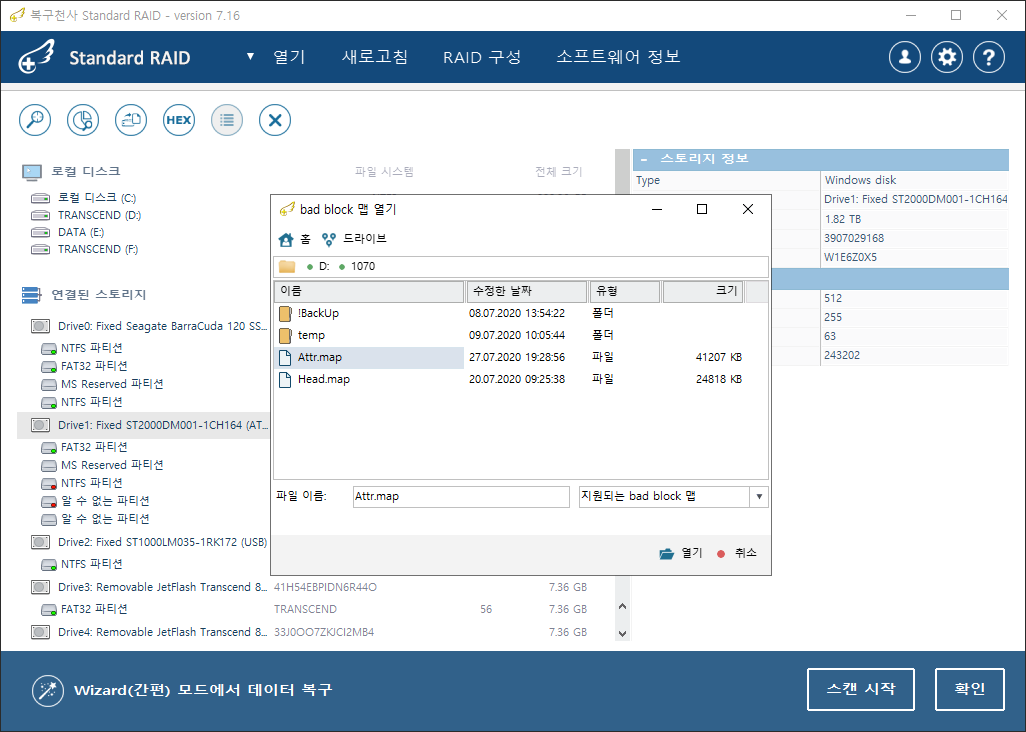Click the 확인 button
The image size is (1026, 732).
tap(970, 689)
